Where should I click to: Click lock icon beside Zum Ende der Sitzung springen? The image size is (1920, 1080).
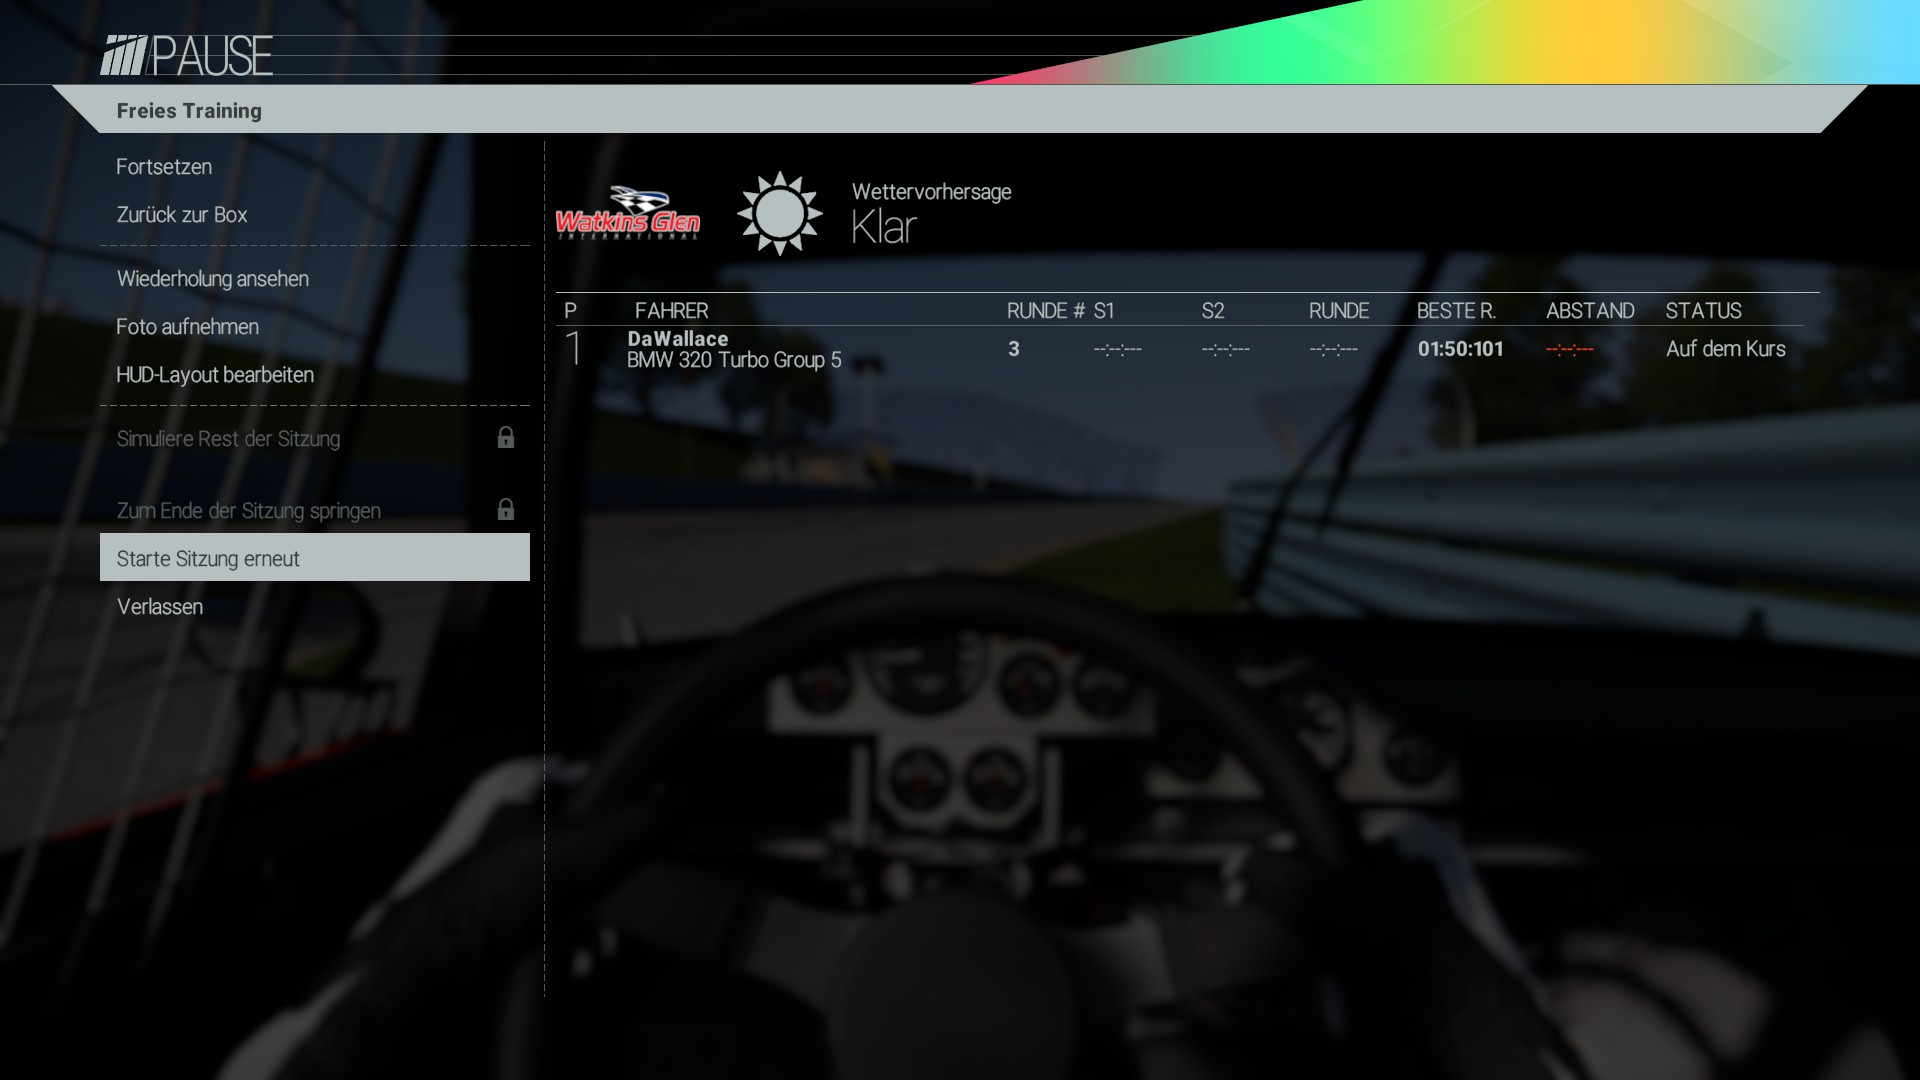(506, 509)
